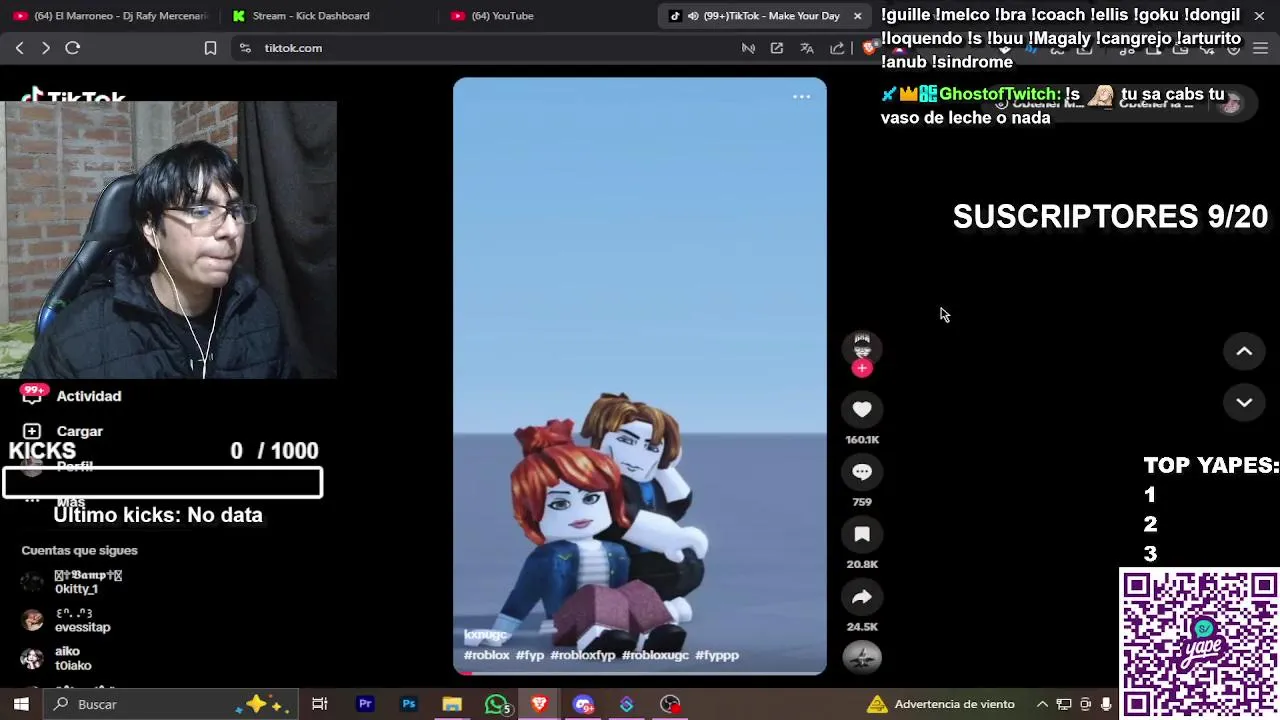
Task: Switch to Stream - Kick Dashboard tab
Action: tap(310, 16)
